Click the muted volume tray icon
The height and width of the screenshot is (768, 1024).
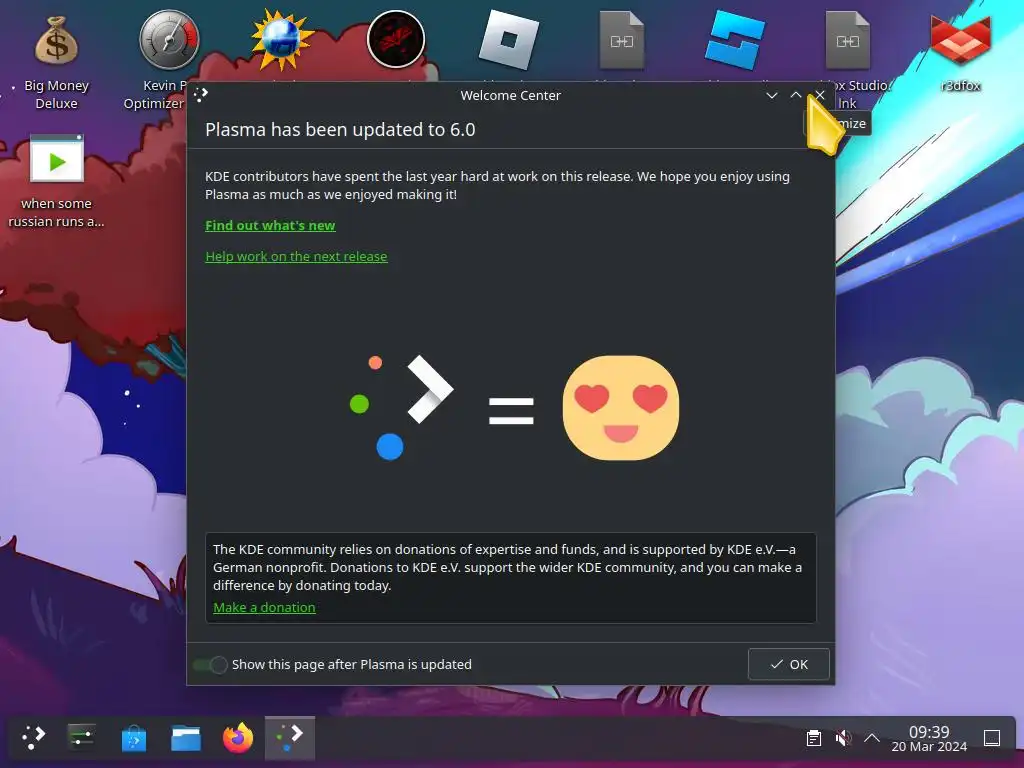(843, 738)
